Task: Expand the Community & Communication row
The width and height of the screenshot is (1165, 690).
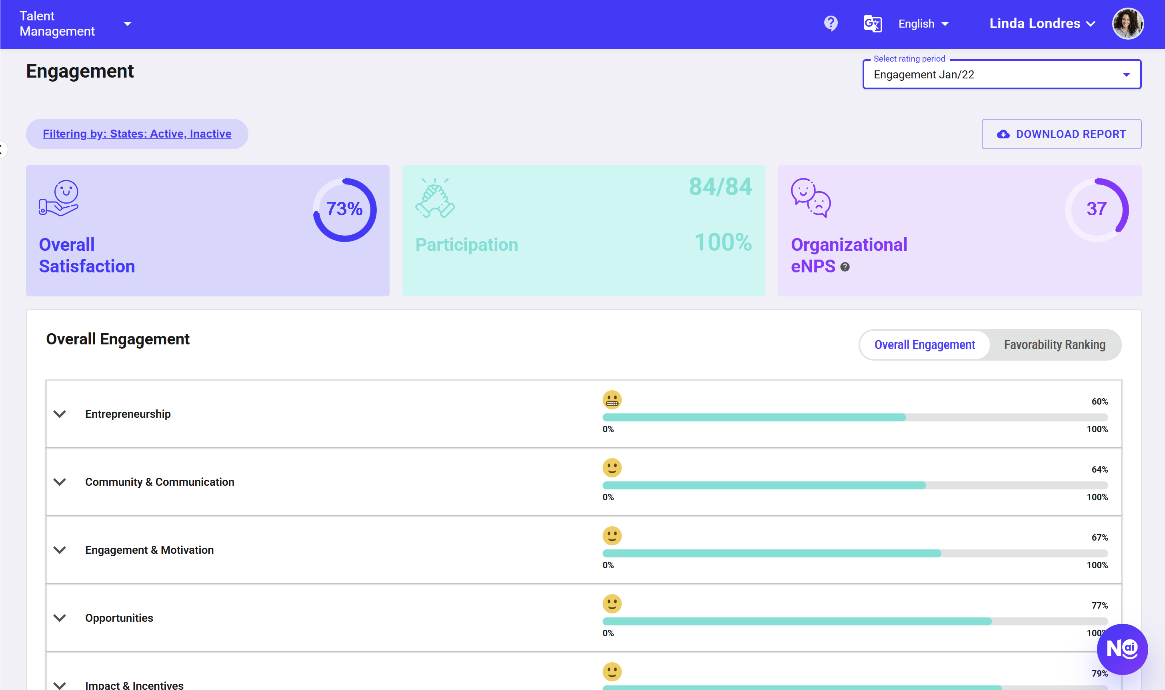Action: [x=60, y=482]
